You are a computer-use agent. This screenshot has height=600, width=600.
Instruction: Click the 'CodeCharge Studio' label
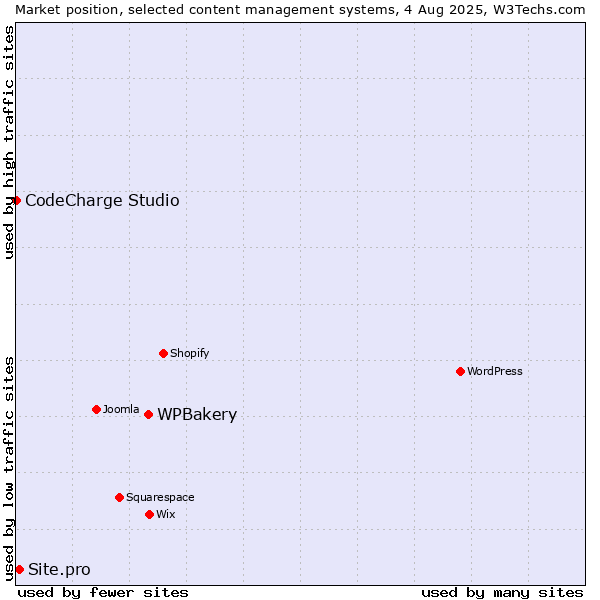102,201
